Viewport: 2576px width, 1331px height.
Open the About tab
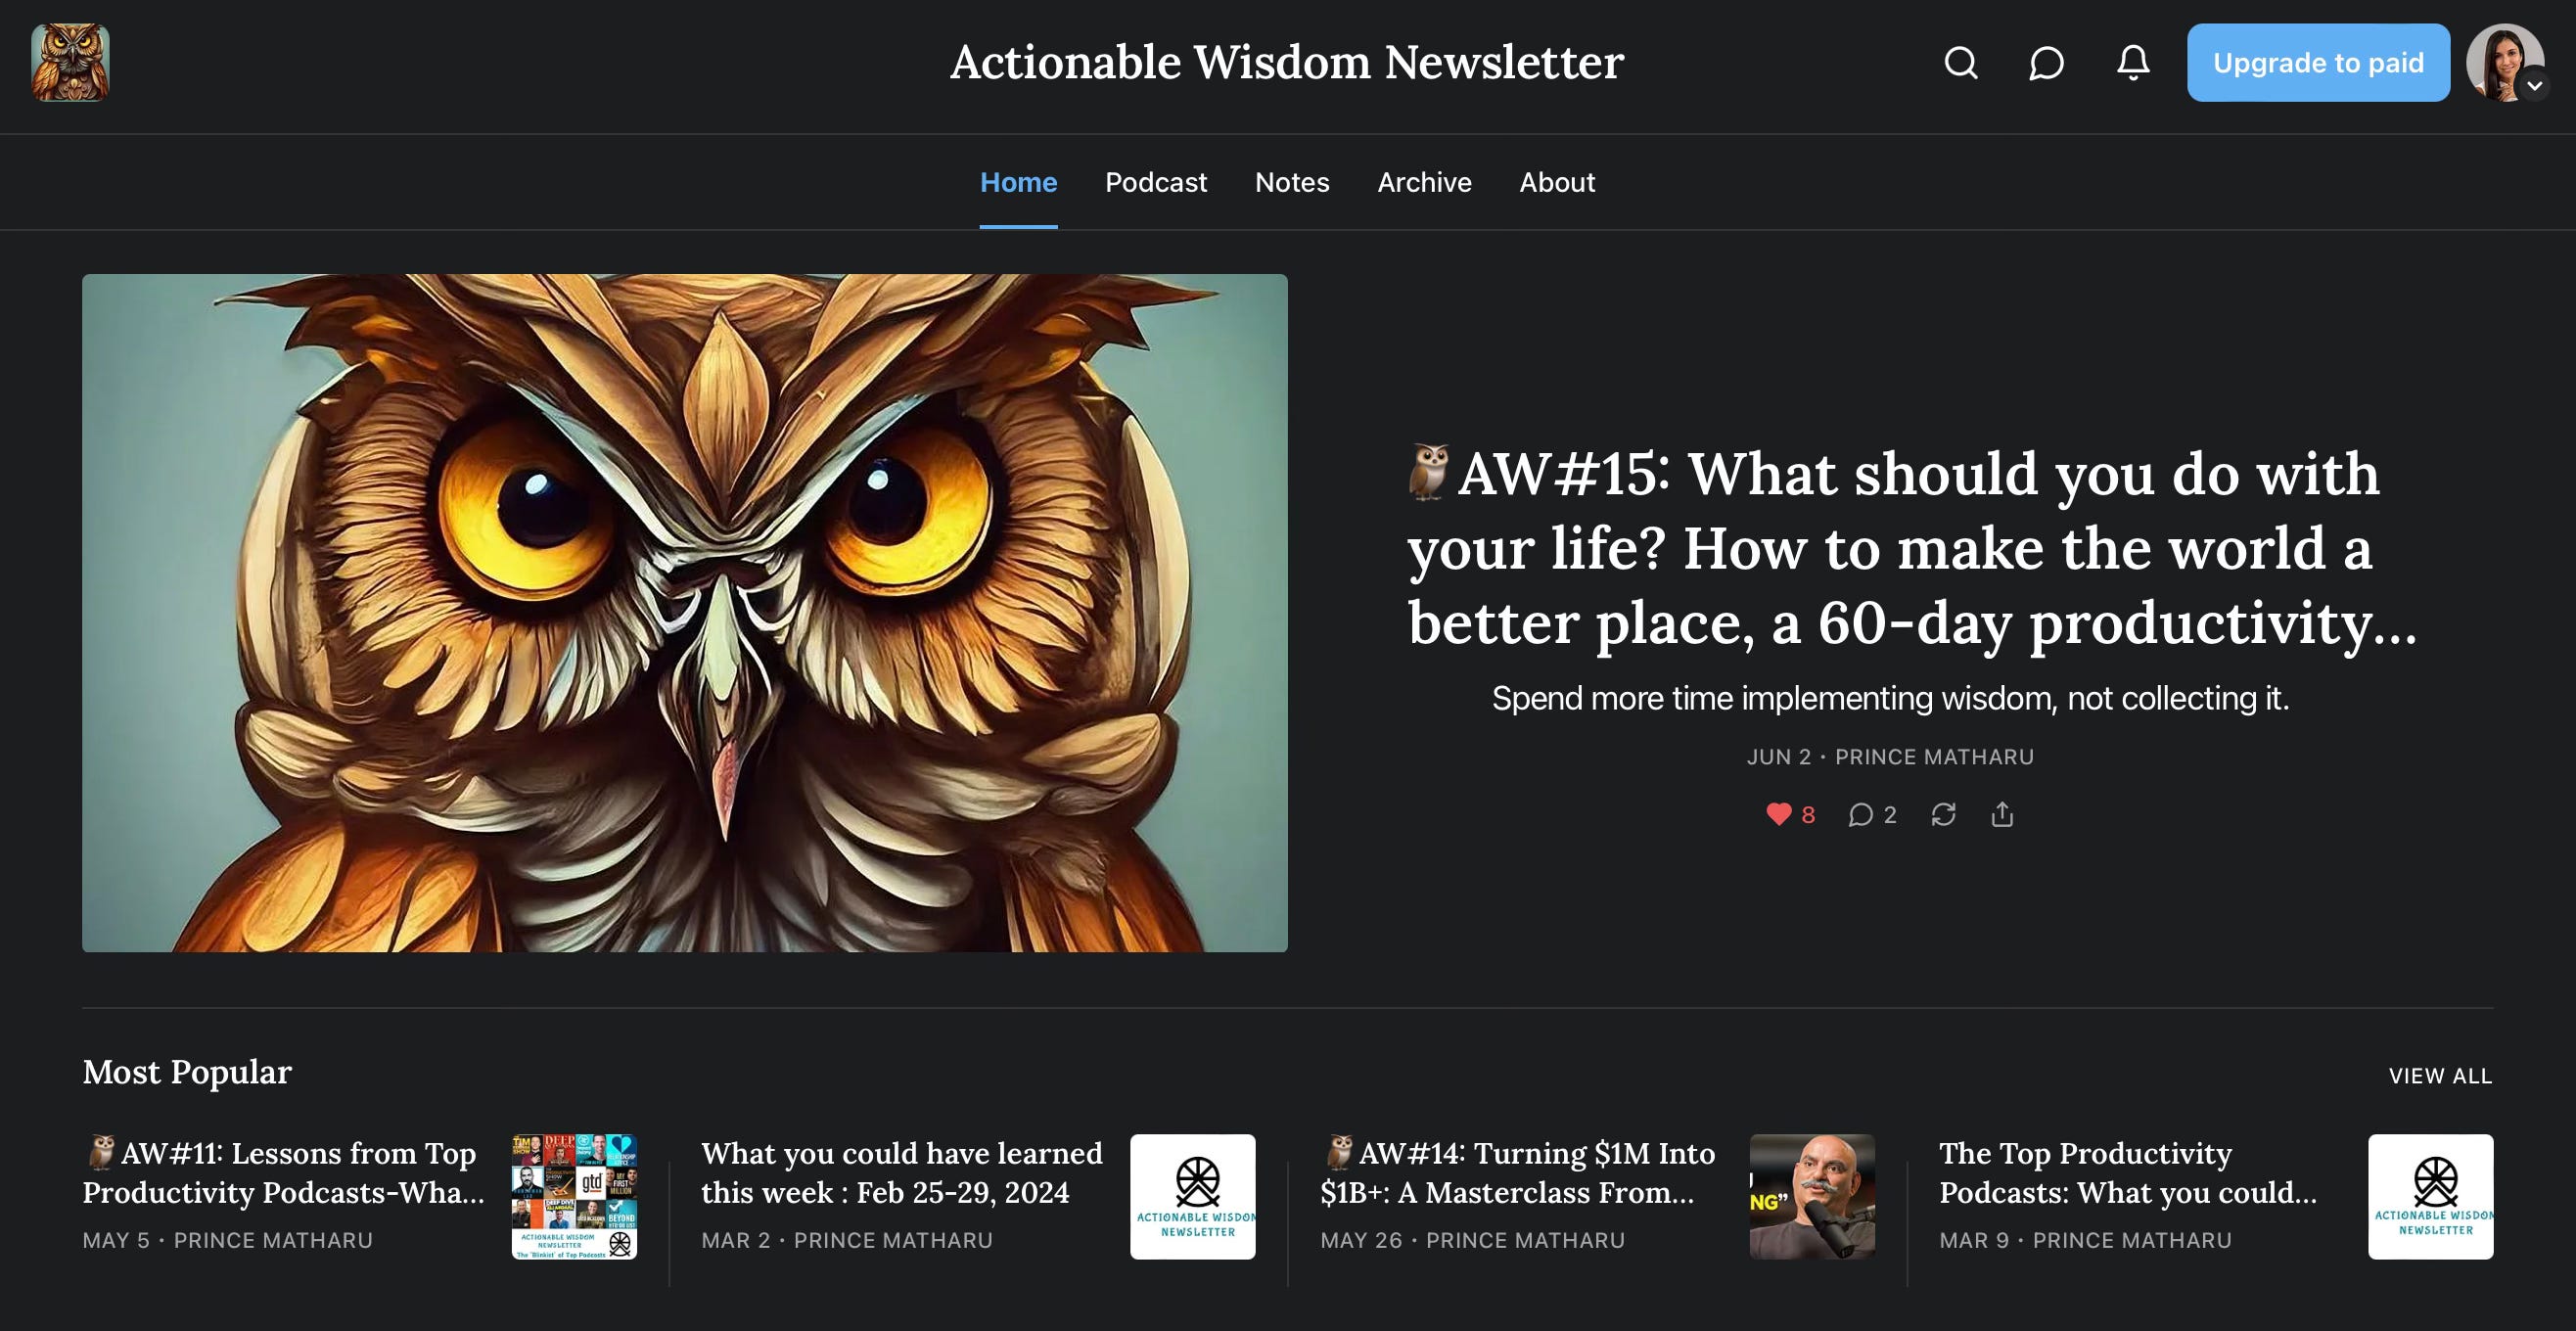pos(1556,182)
